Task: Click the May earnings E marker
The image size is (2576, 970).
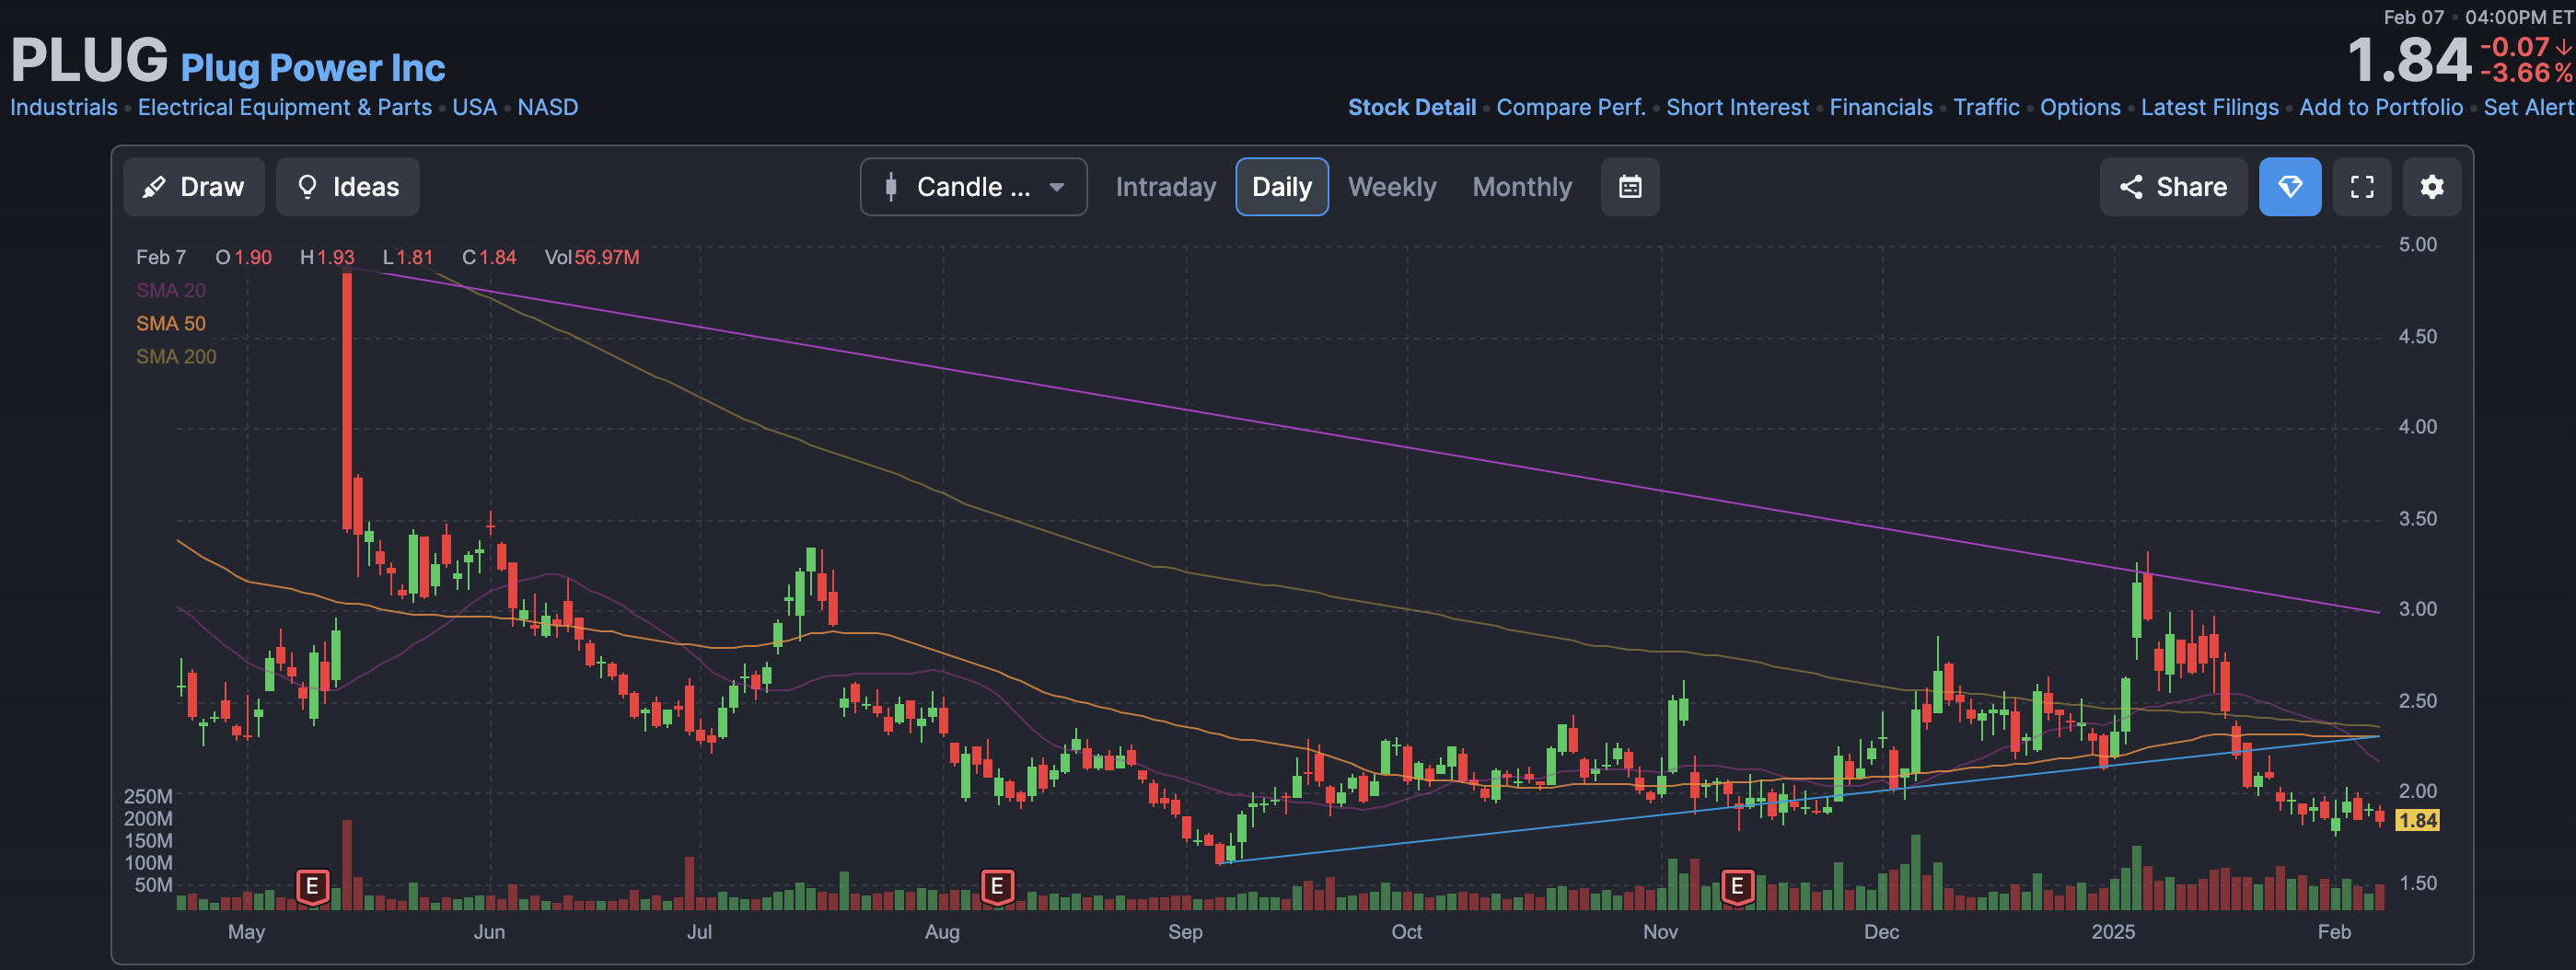Action: pyautogui.click(x=312, y=886)
